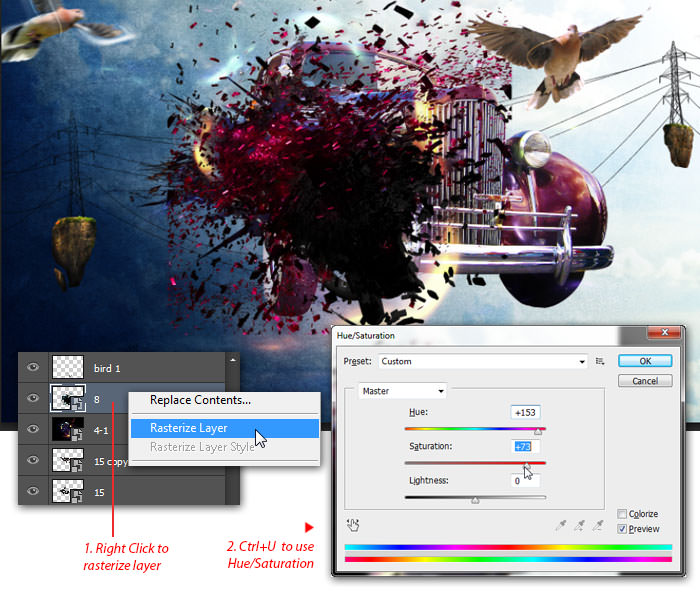Uncheck the Preview checkbox
The width and height of the screenshot is (700, 600).
[622, 529]
